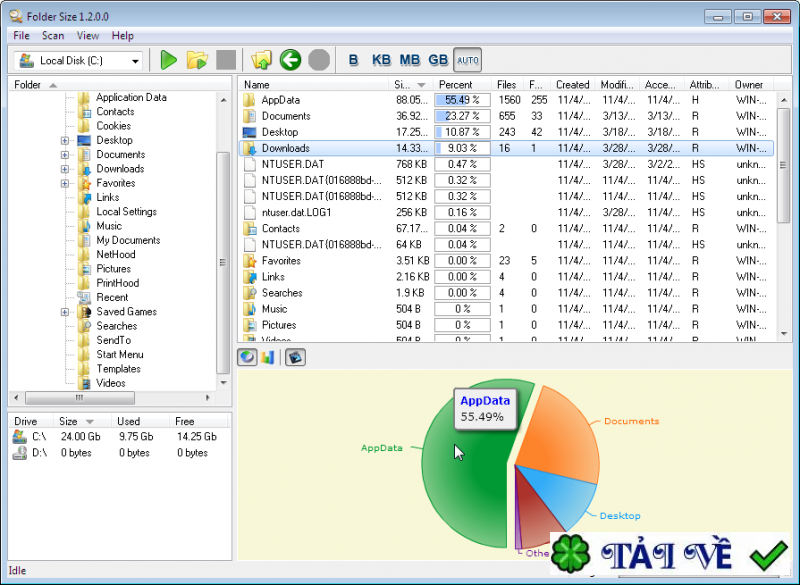Toggle the AUTO size unit button
The height and width of the screenshot is (585, 800).
[467, 60]
